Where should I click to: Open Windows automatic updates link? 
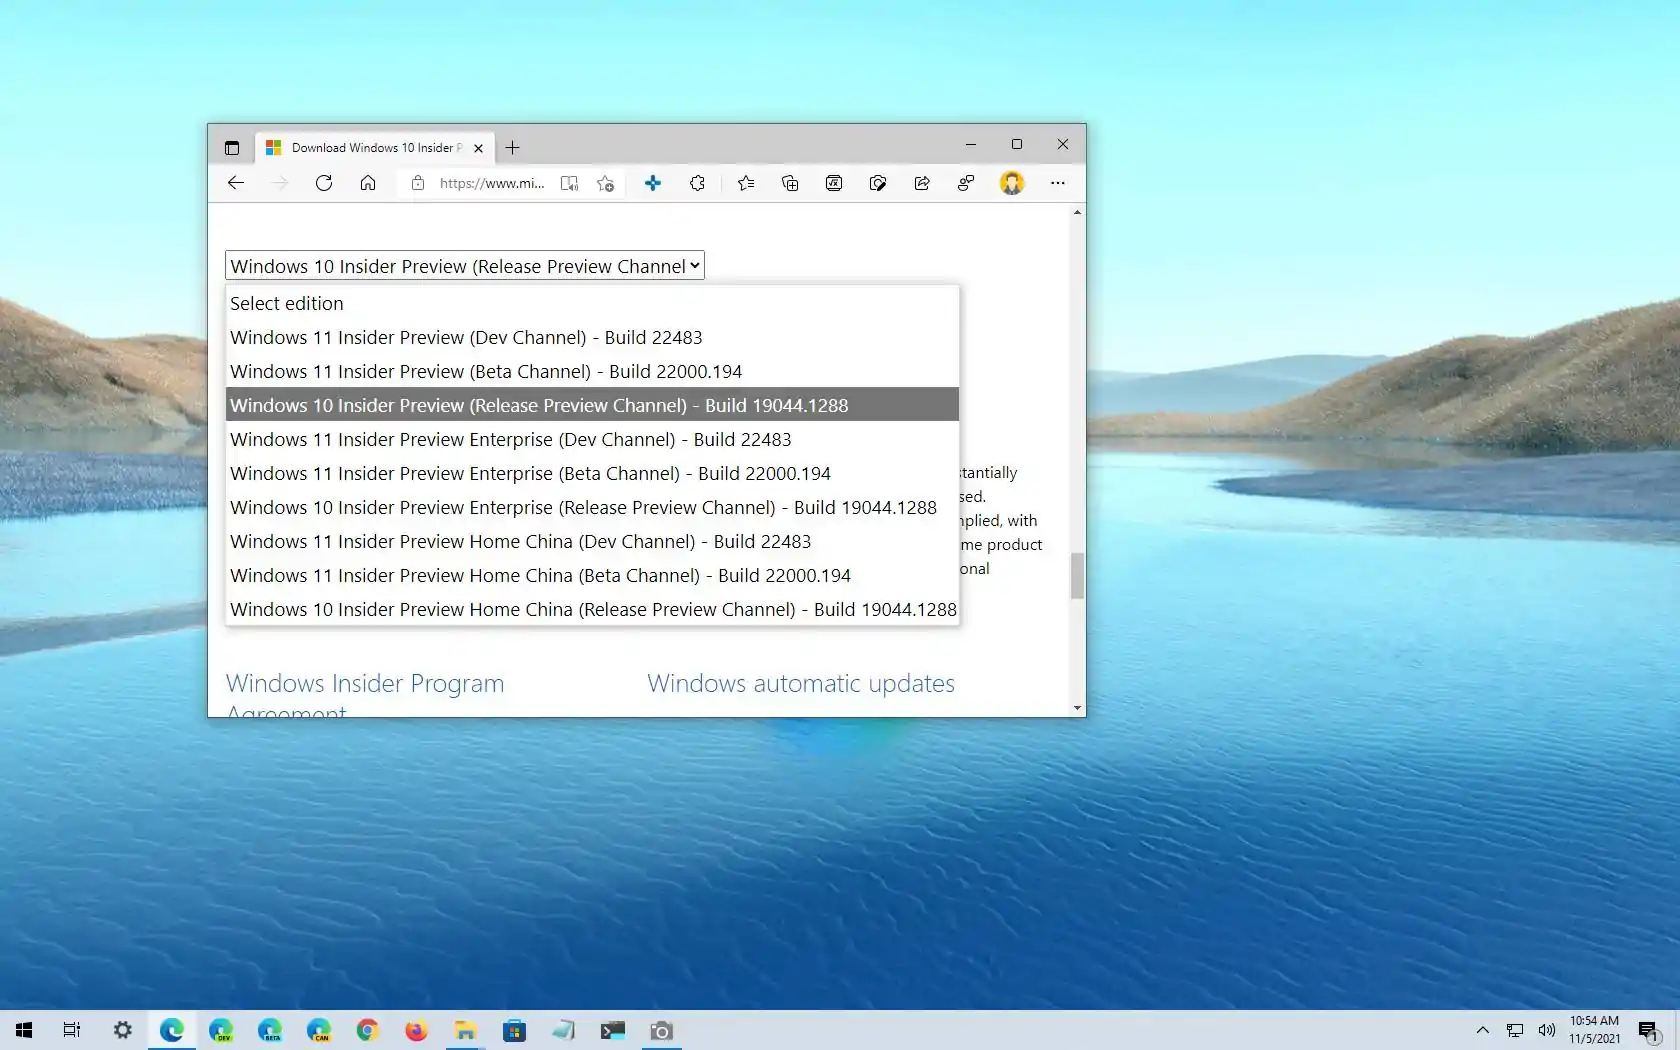click(x=801, y=683)
